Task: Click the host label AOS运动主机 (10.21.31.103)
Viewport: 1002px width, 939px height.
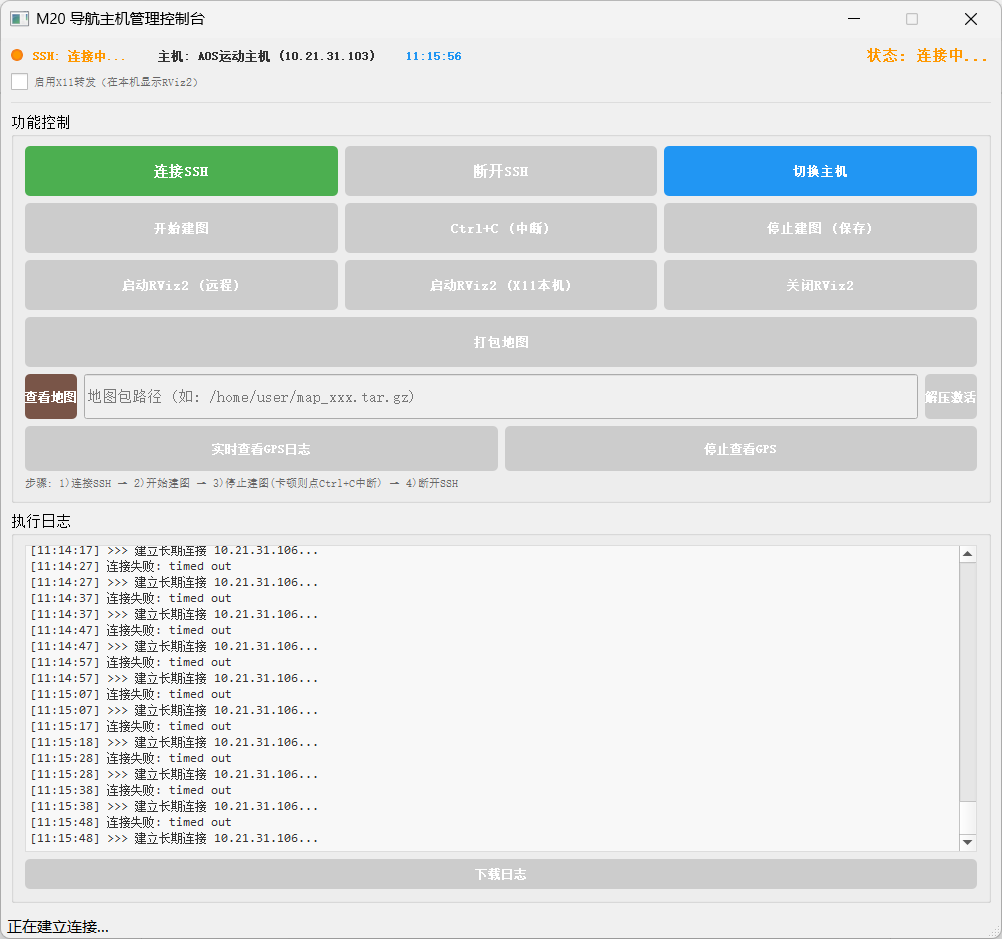Action: 266,56
